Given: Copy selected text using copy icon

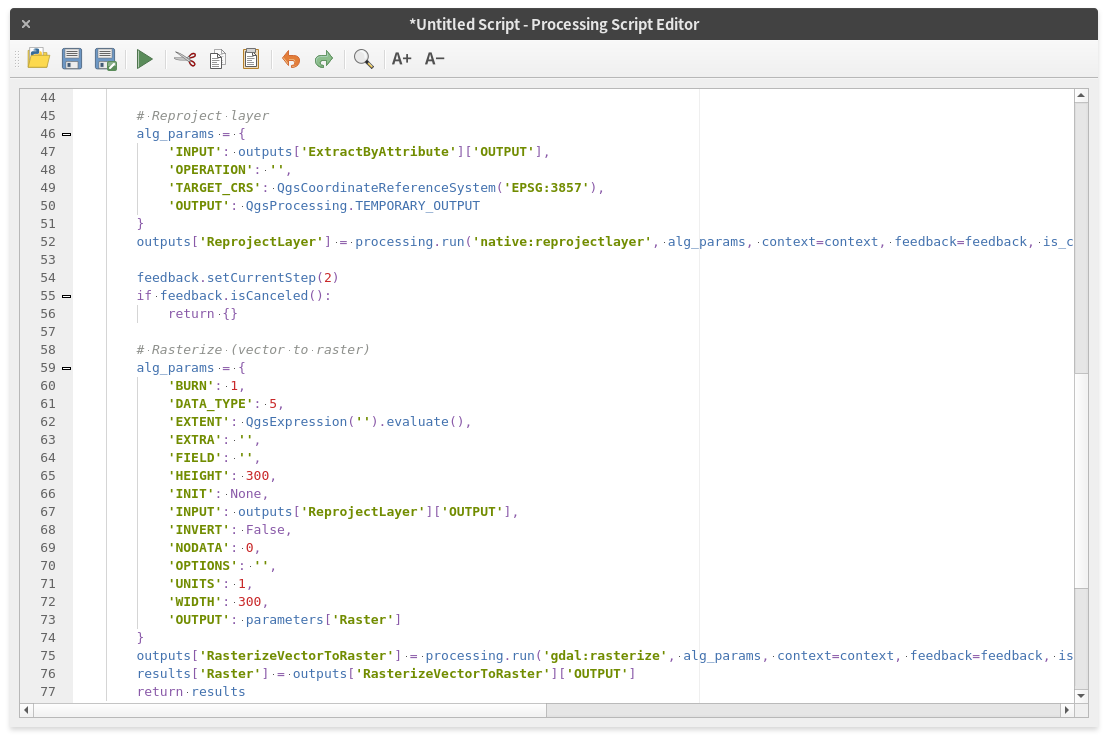Looking at the screenshot, I should (x=217, y=59).
